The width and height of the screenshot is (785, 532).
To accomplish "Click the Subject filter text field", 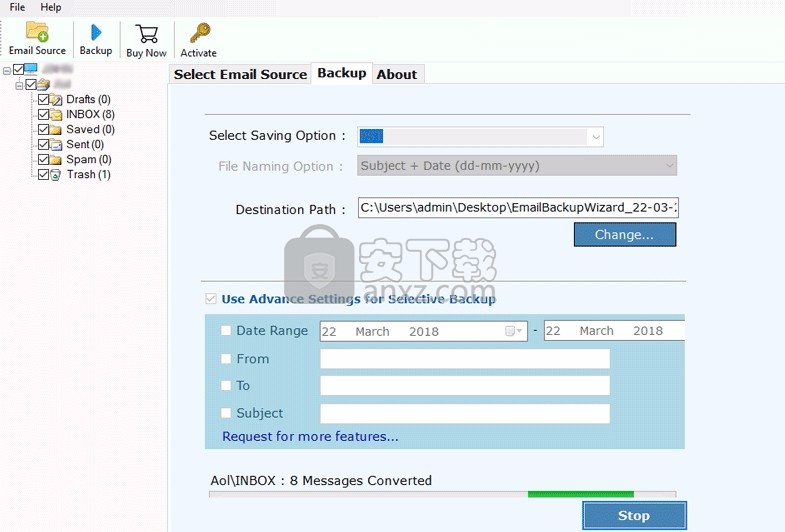I will (x=464, y=414).
